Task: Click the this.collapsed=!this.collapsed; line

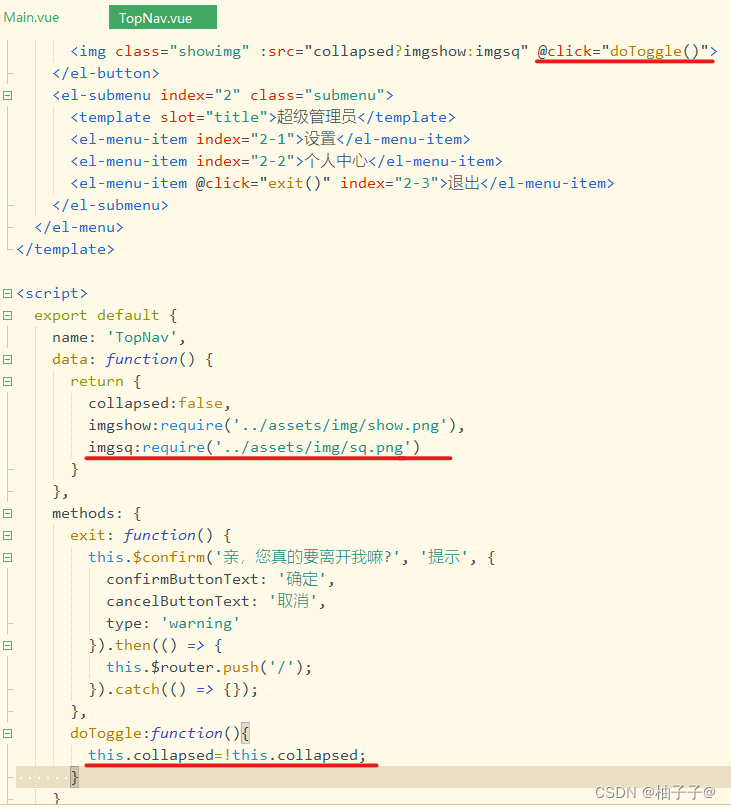Action: pos(227,755)
